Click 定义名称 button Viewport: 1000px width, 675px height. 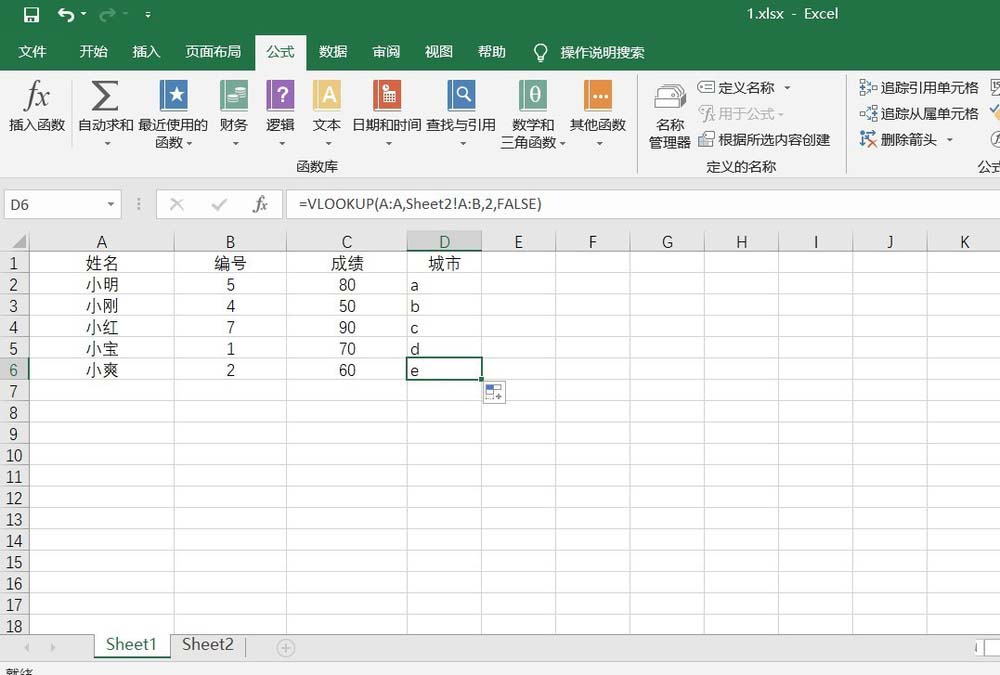point(736,87)
